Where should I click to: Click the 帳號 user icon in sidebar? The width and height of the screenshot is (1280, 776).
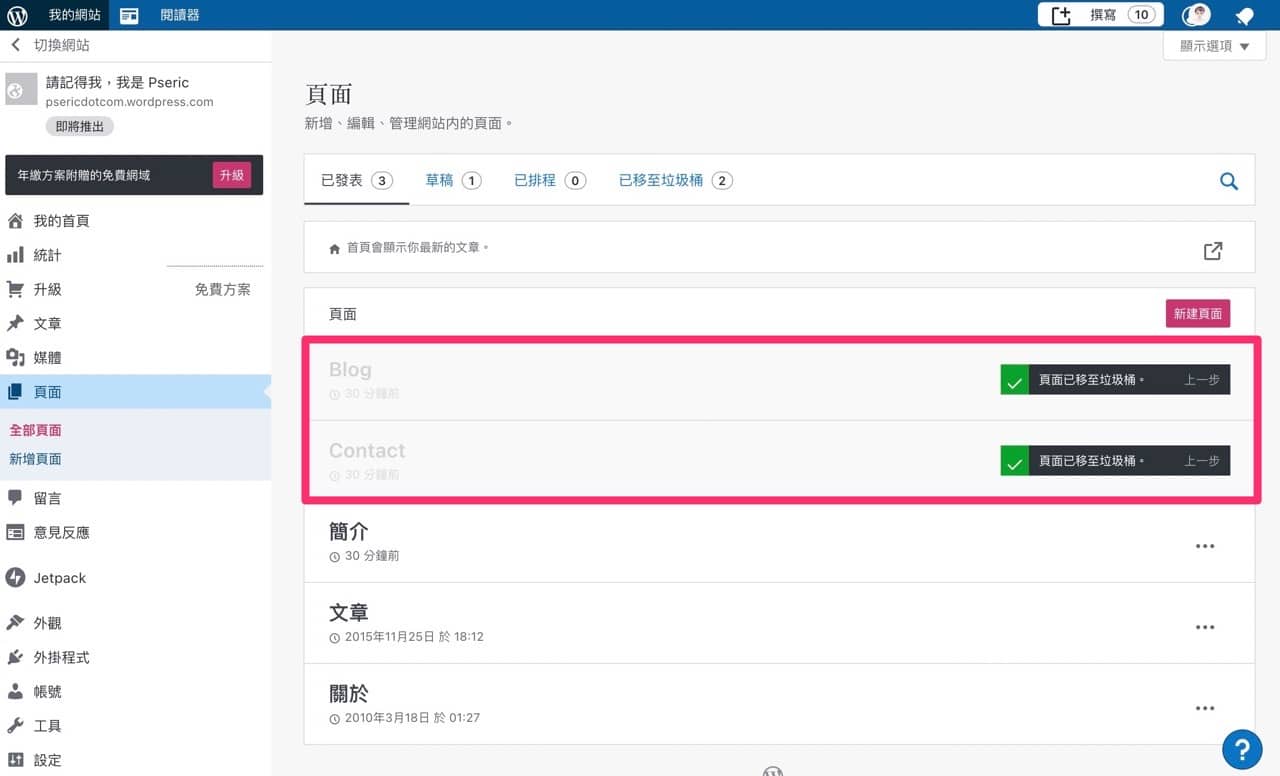[15, 691]
